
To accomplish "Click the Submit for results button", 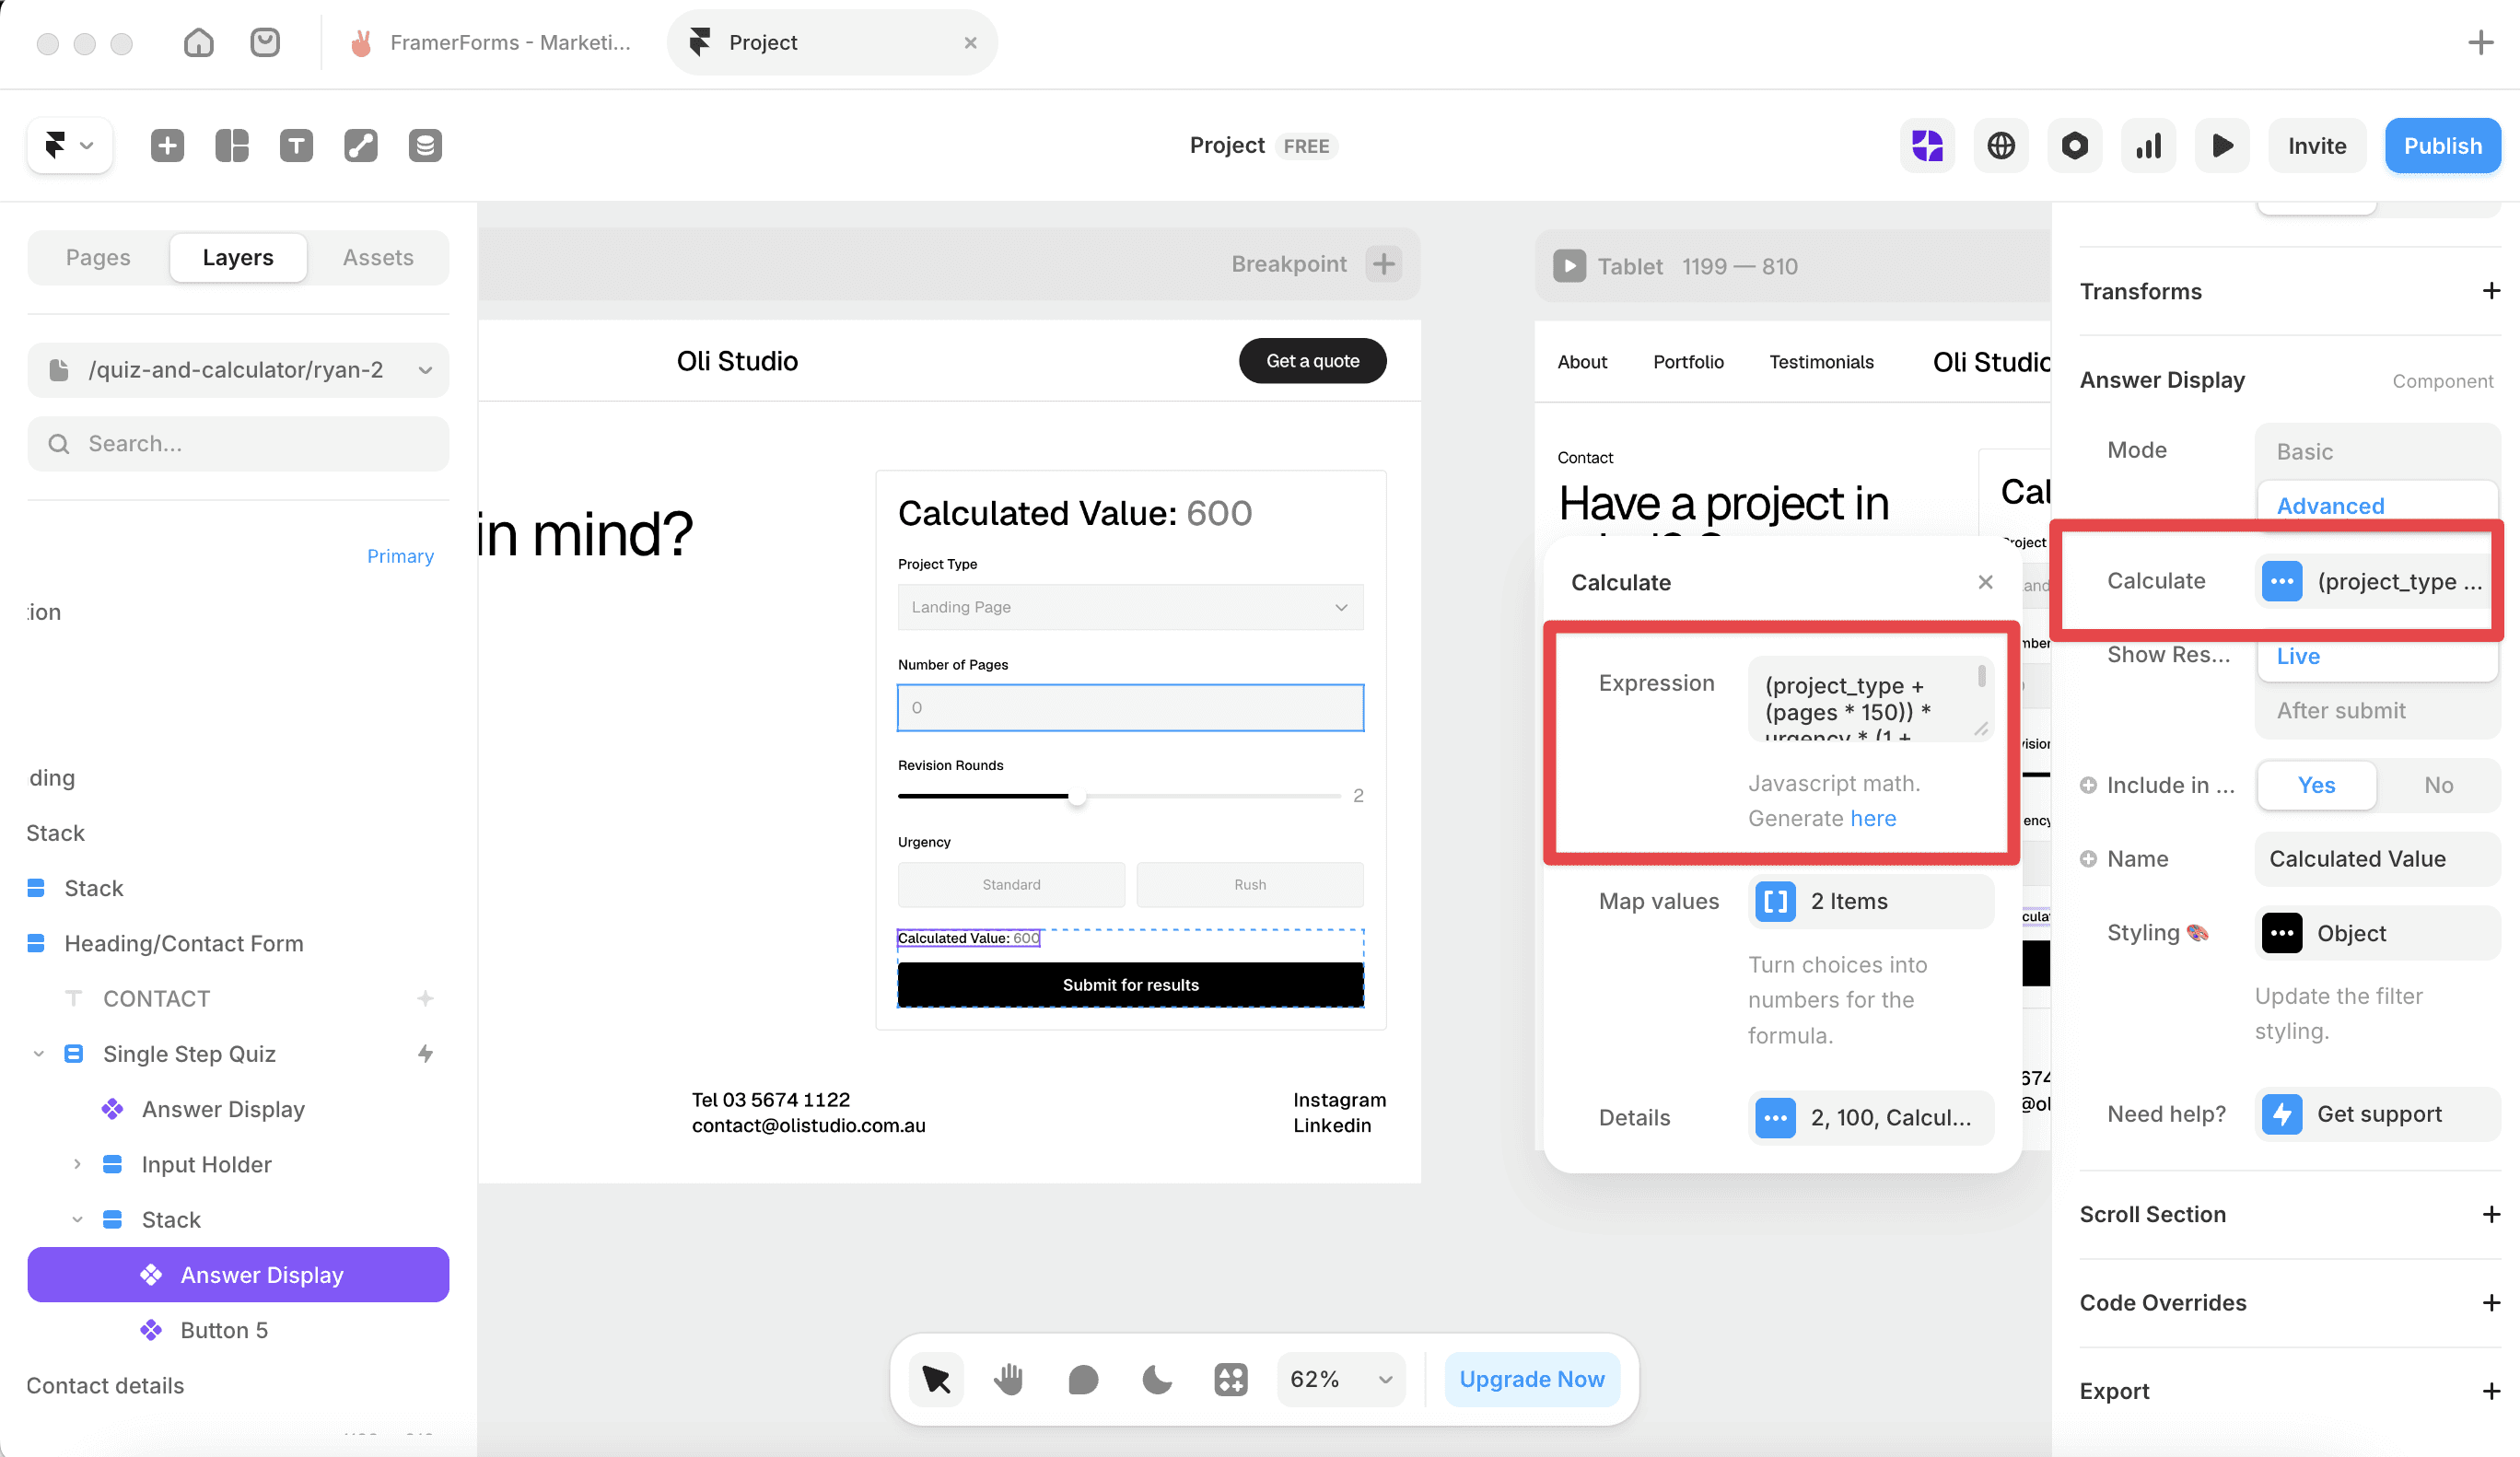I will [1130, 985].
